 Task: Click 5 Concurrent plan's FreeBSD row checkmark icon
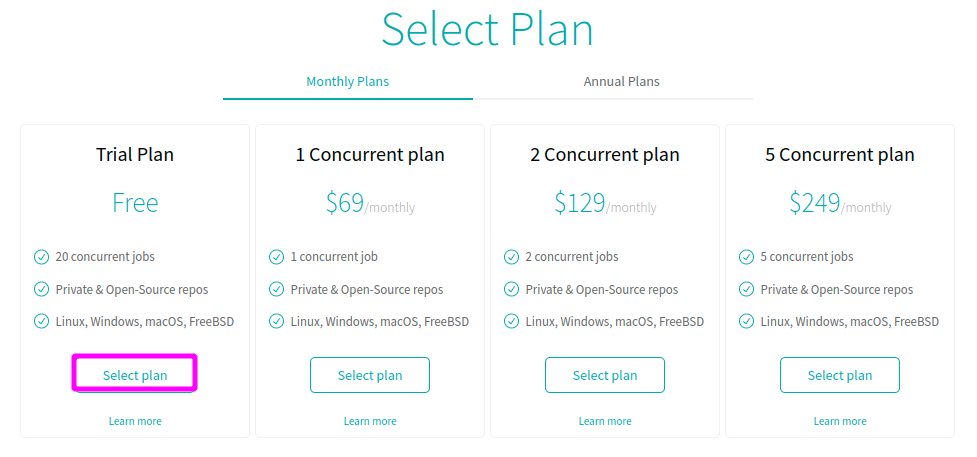click(x=746, y=322)
